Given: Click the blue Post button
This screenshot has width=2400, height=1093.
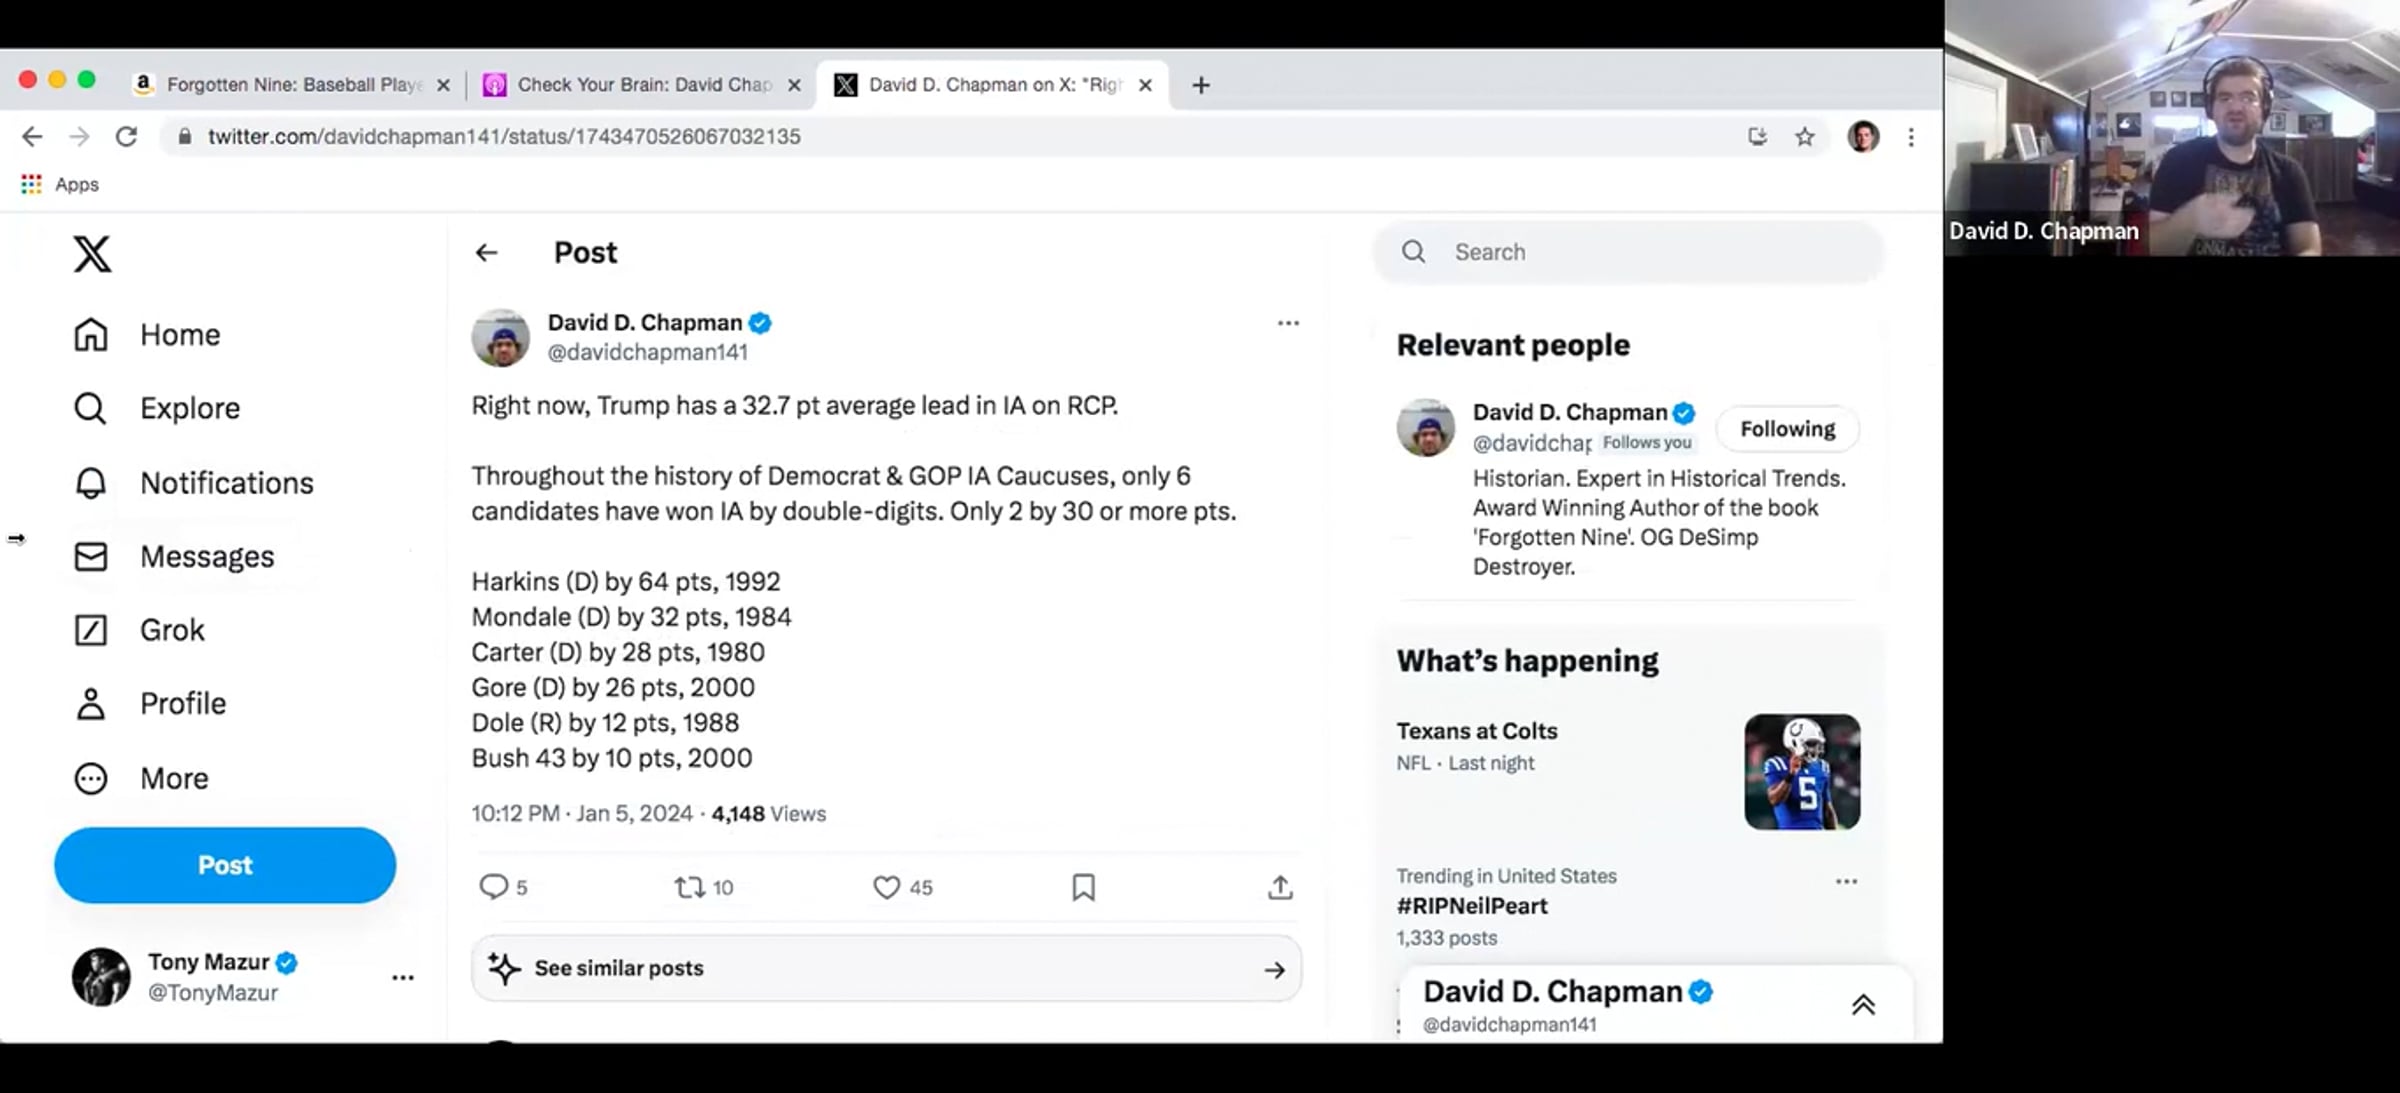Looking at the screenshot, I should coord(225,865).
